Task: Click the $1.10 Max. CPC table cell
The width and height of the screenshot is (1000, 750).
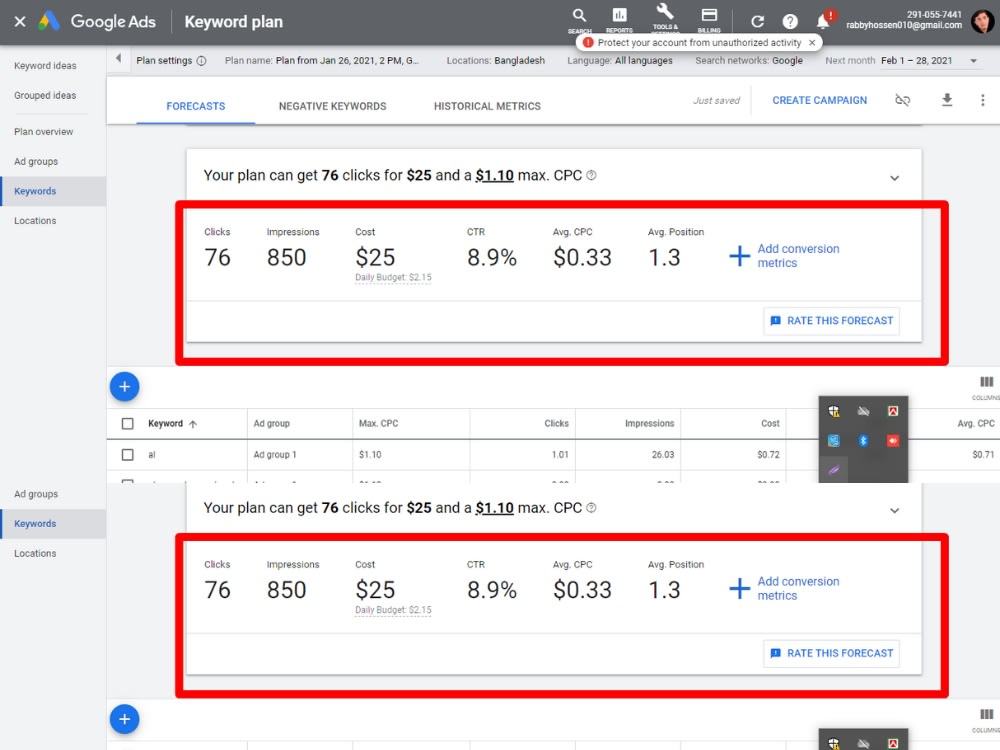Action: pos(370,455)
